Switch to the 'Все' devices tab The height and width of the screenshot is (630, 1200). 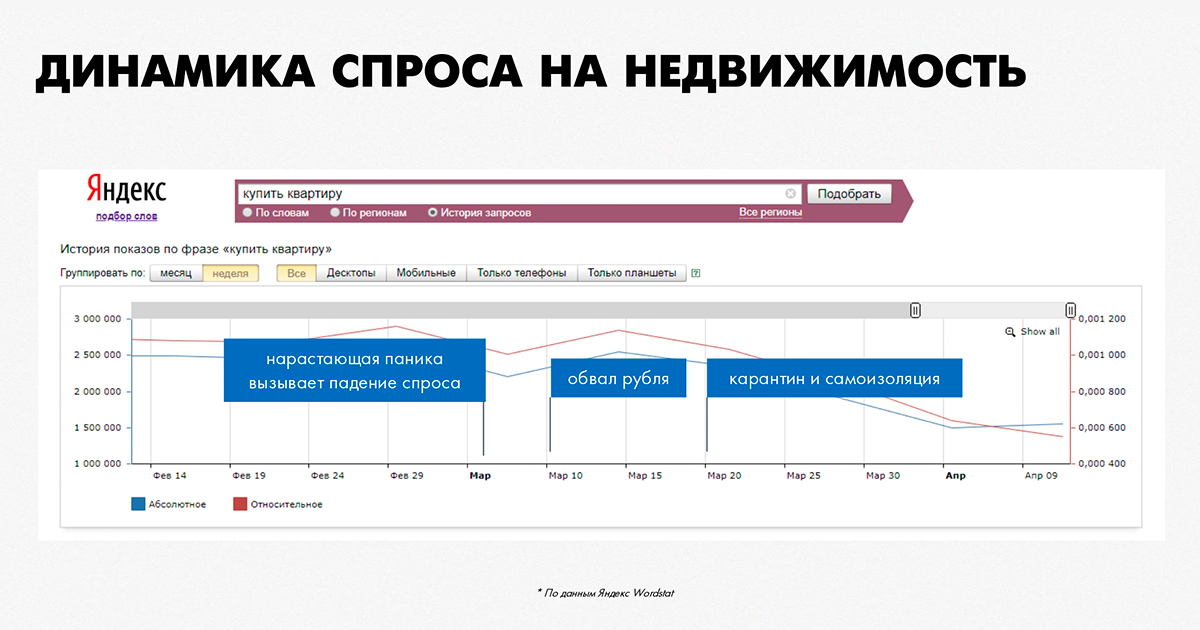(x=296, y=273)
